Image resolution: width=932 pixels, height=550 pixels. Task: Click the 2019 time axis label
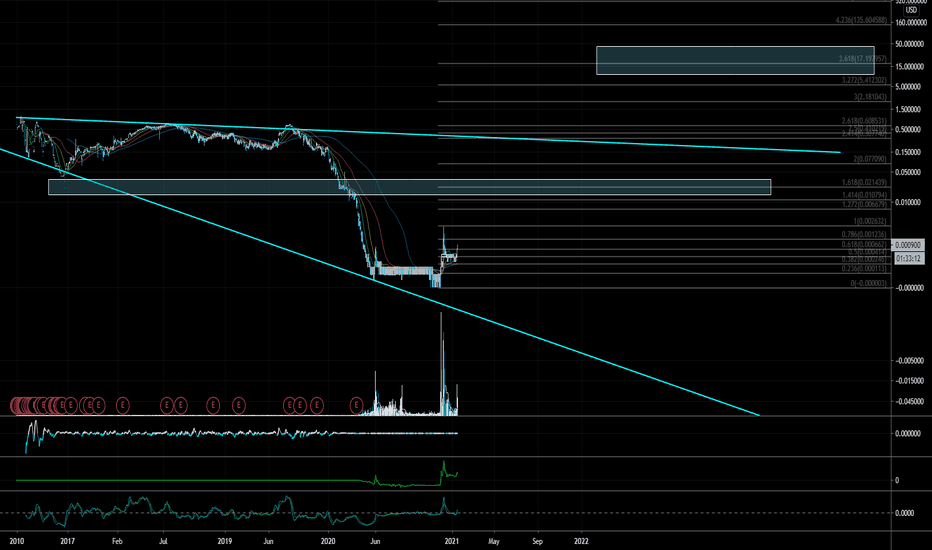[x=225, y=541]
